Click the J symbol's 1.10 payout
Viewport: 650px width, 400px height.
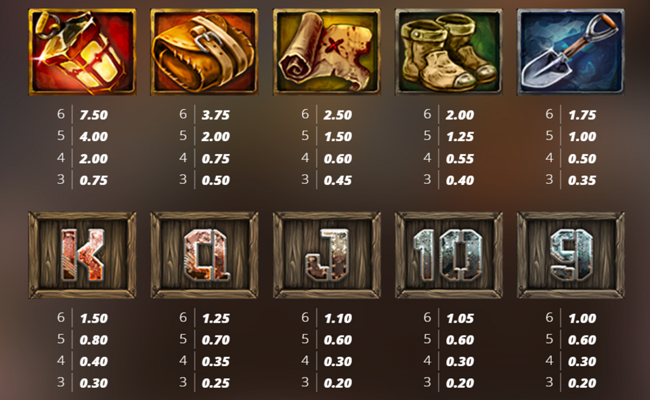coord(338,318)
